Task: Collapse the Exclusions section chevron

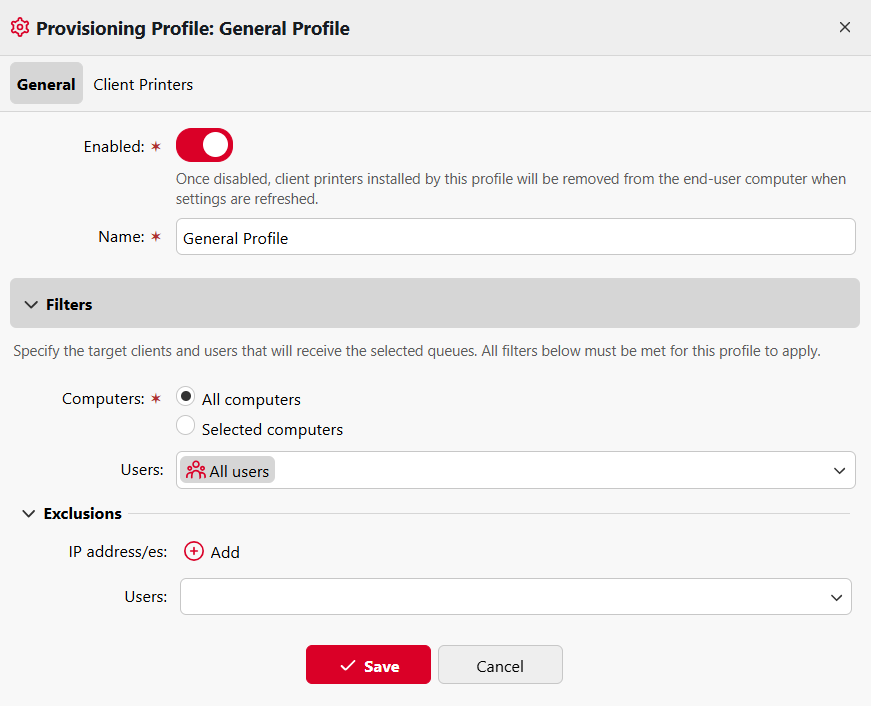Action: 28,514
